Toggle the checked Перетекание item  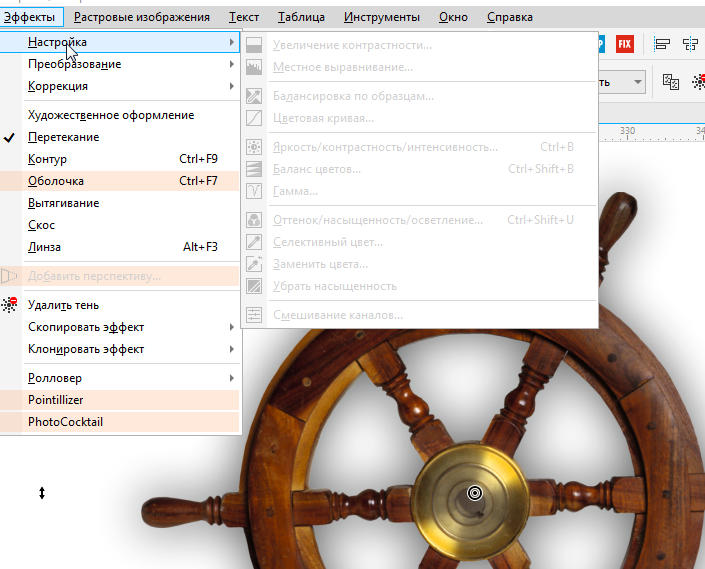119,137
